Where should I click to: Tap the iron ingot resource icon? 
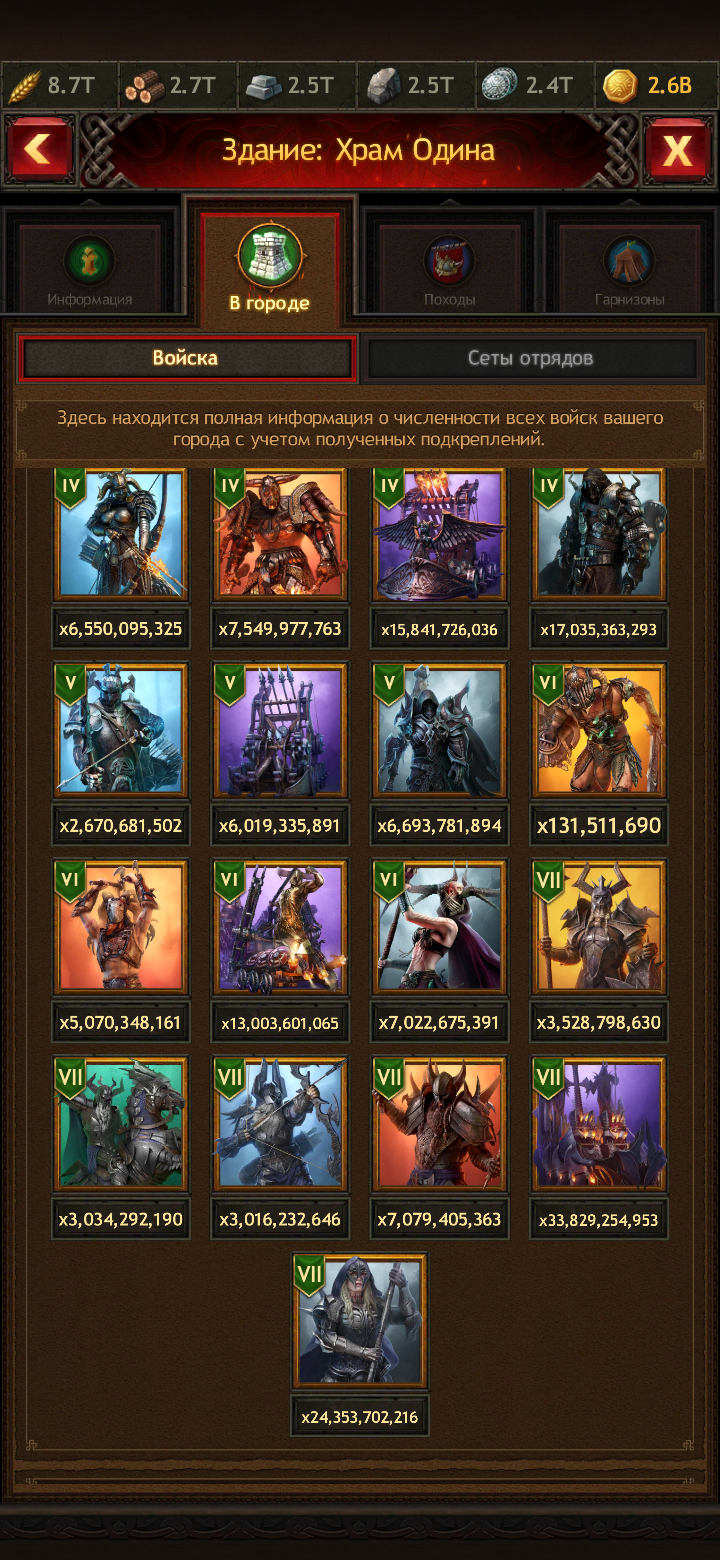tap(263, 86)
